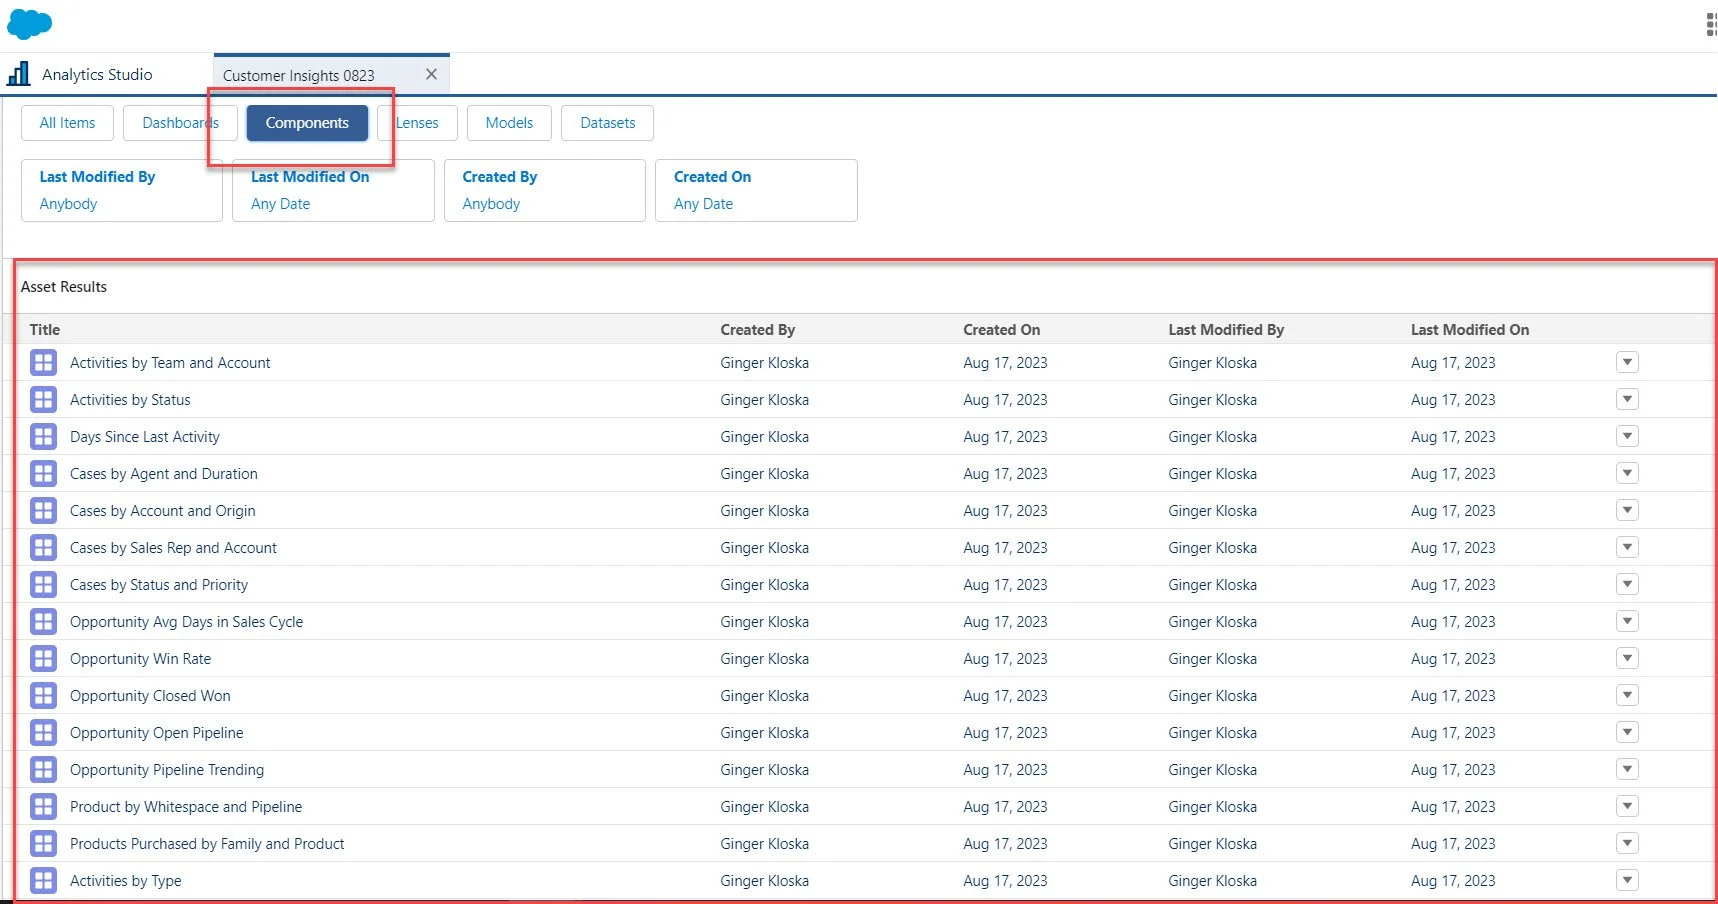The height and width of the screenshot is (904, 1718).
Task: Click the component icon beside Cases by Account and Origin
Action: (43, 510)
